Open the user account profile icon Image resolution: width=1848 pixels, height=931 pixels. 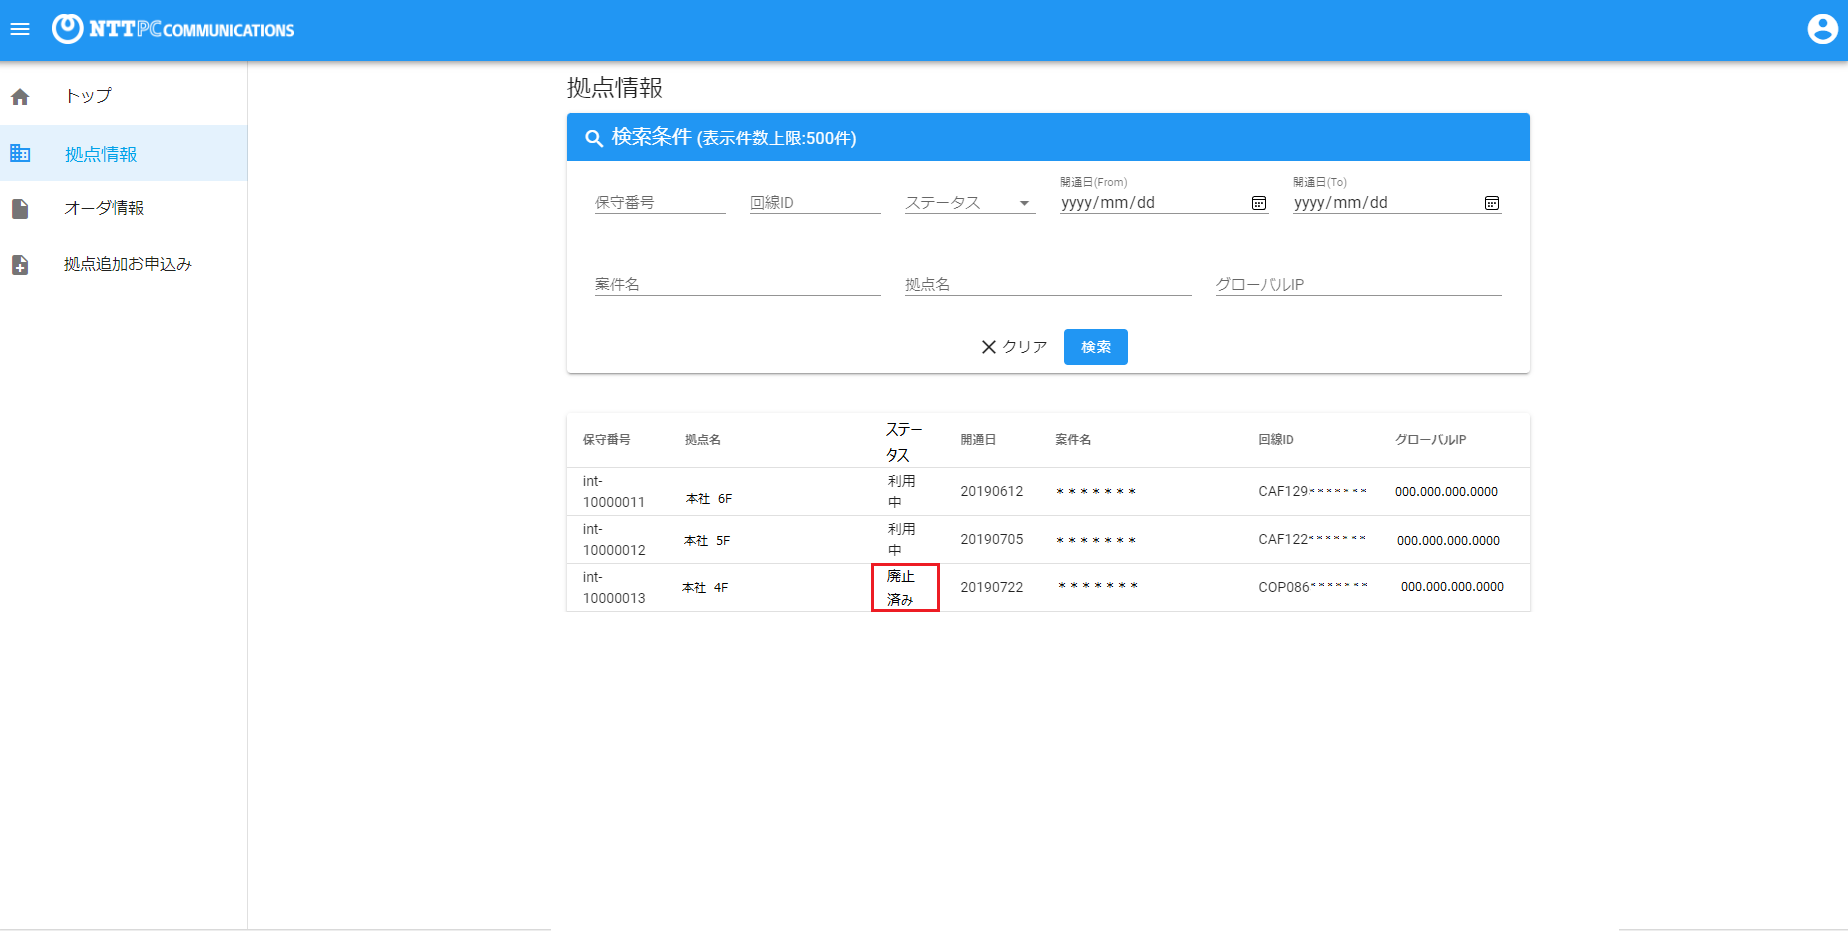coord(1822,30)
